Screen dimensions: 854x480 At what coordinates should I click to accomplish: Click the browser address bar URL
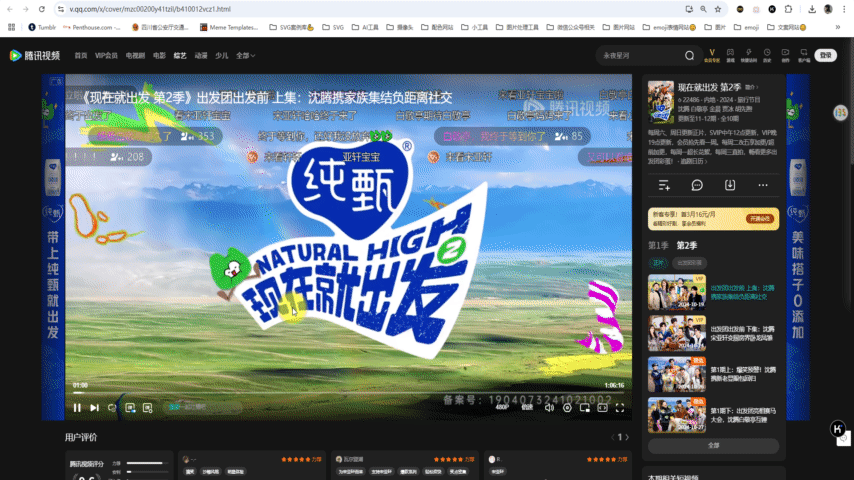pyautogui.click(x=150, y=9)
